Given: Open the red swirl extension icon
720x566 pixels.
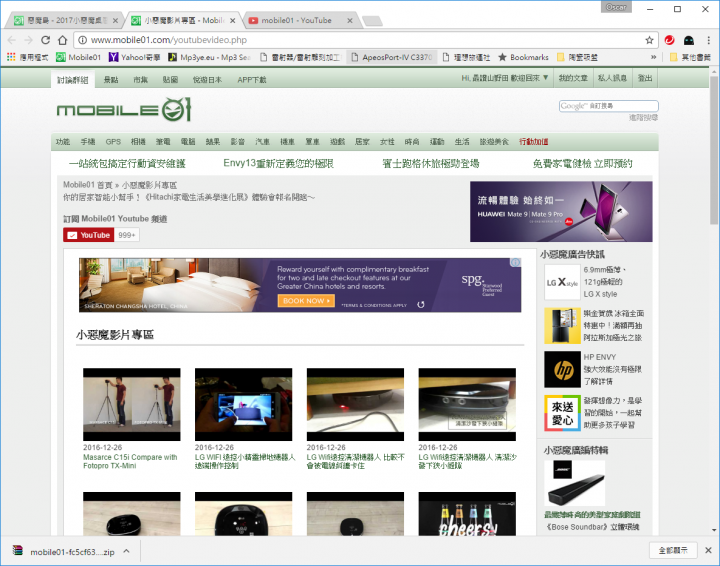Looking at the screenshot, I should pos(669,40).
